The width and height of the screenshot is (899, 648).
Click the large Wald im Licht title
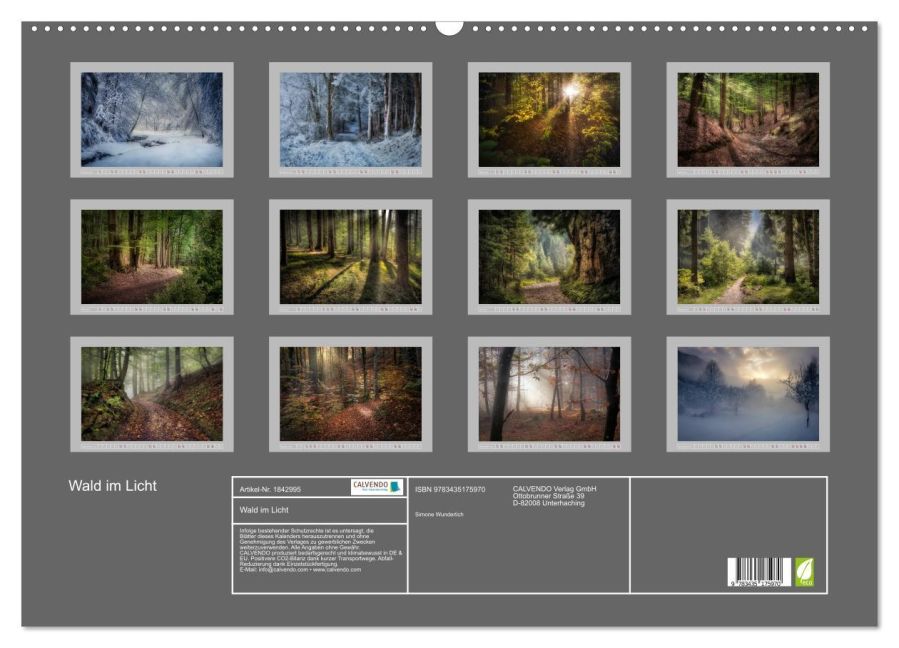click(x=112, y=487)
